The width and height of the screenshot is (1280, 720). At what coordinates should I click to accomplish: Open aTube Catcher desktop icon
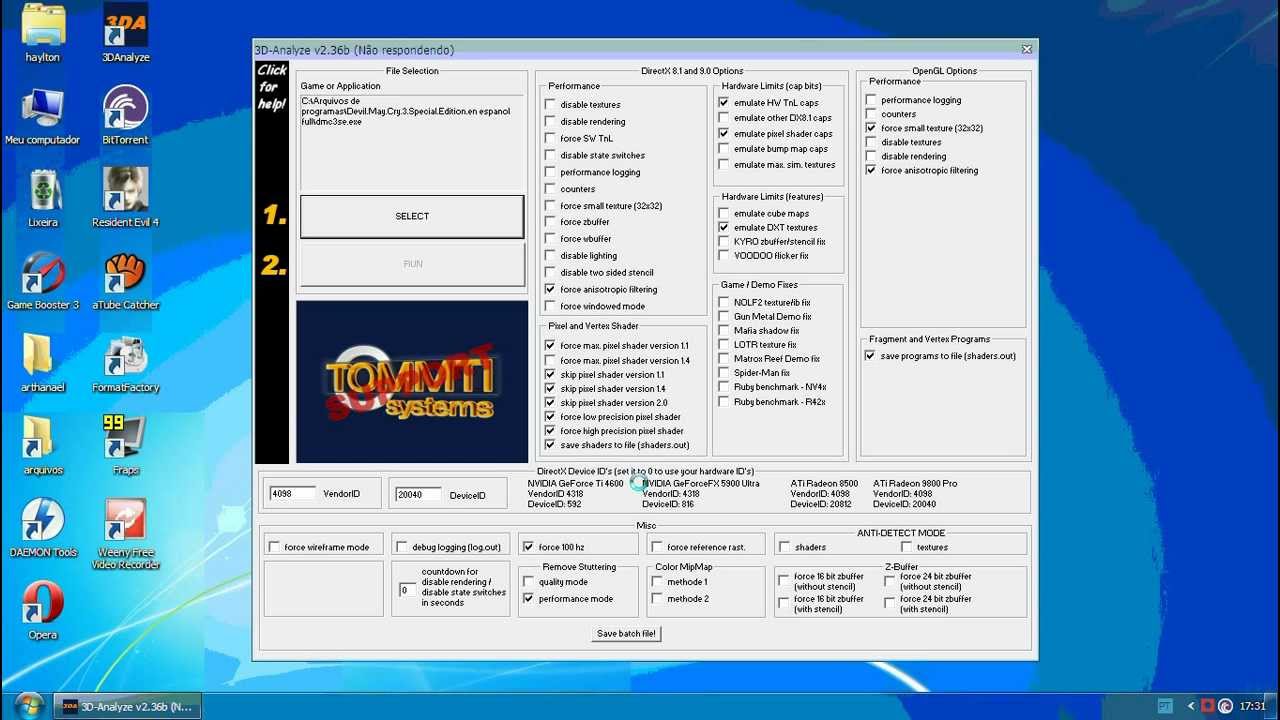[x=126, y=281]
